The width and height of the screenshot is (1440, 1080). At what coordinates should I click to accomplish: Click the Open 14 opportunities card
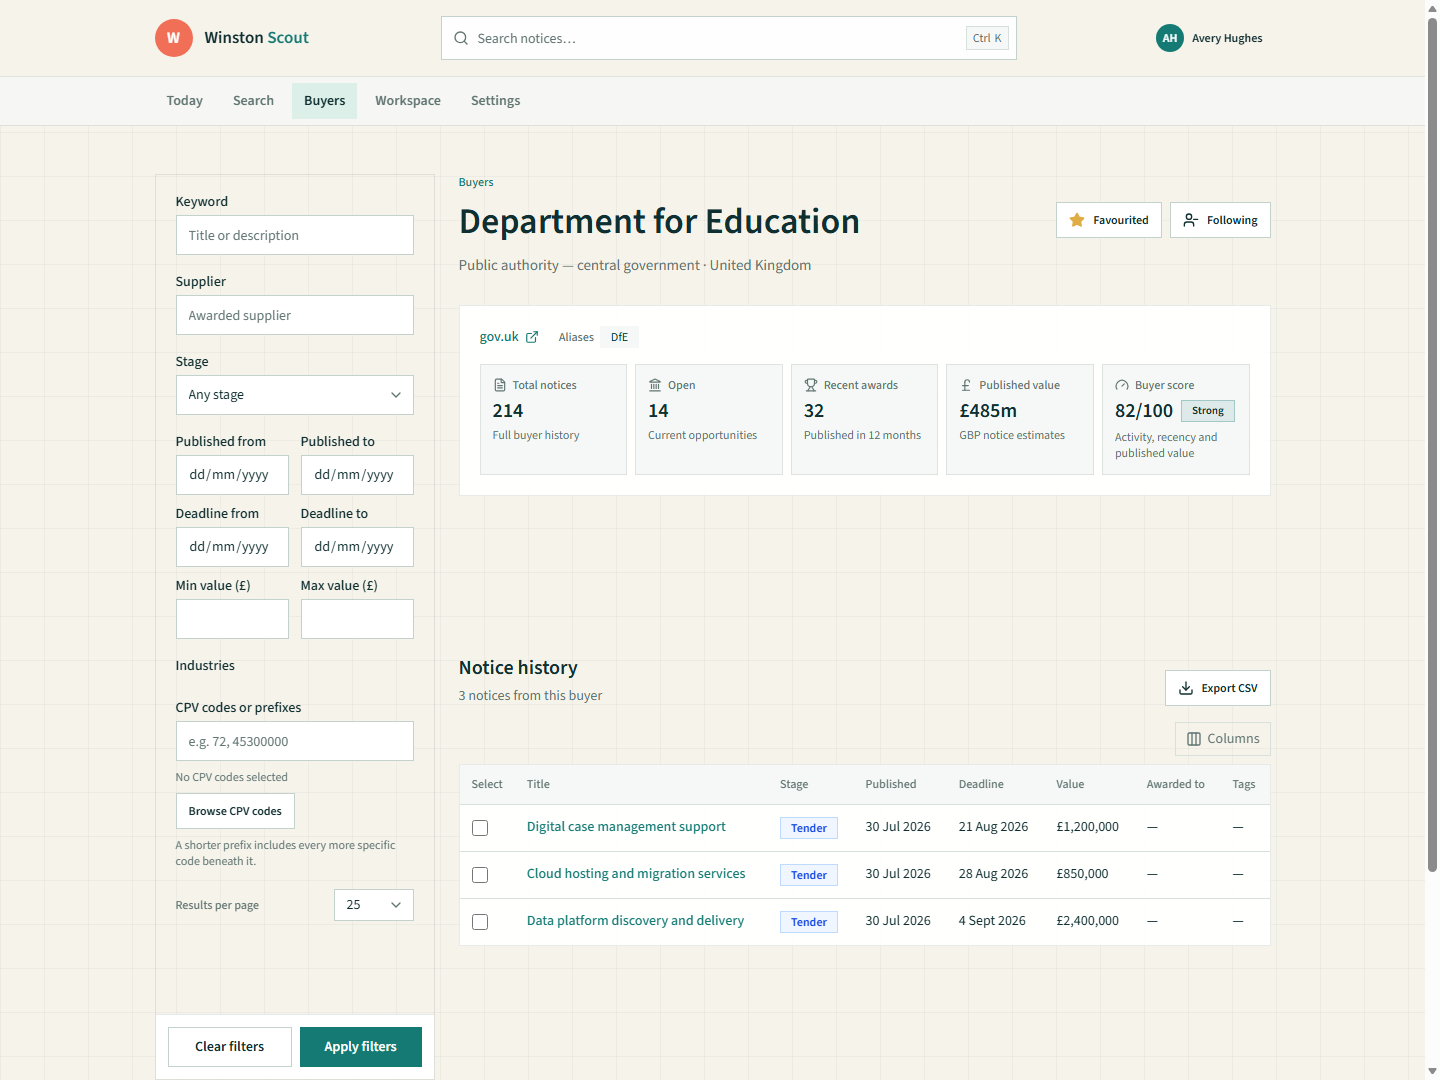point(709,419)
